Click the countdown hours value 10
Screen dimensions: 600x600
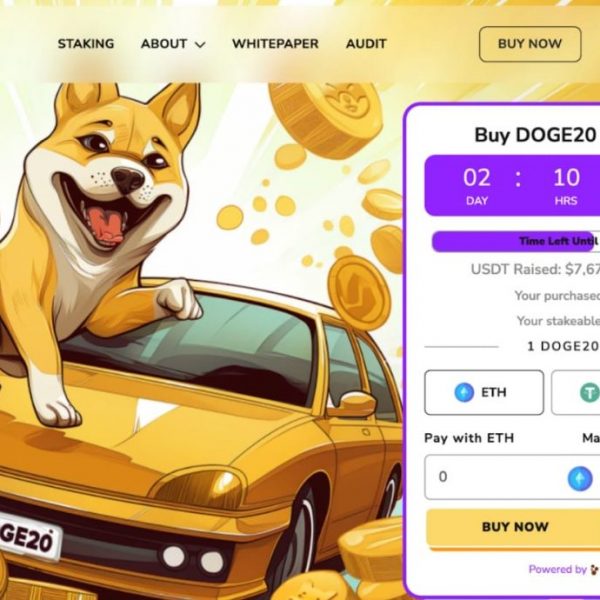coord(566,178)
